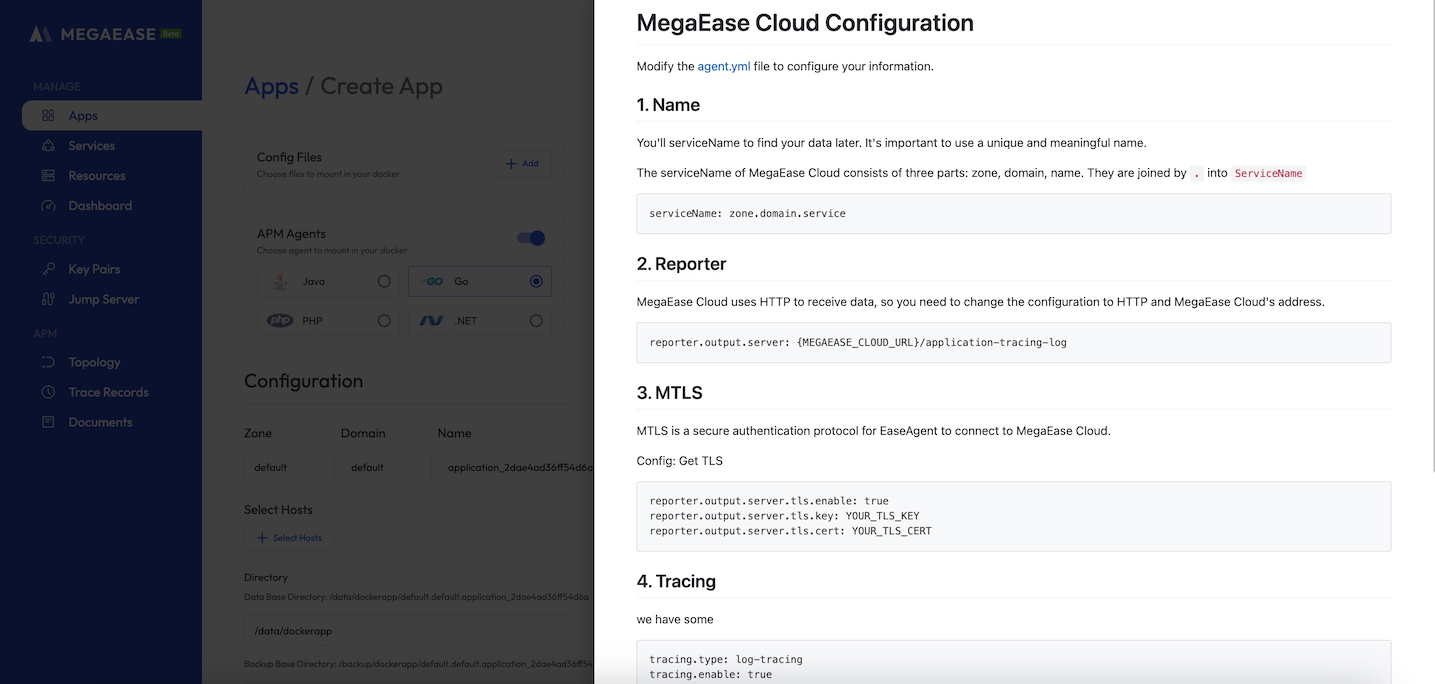
Task: Click the Beta badge by the logo
Action: [171, 33]
